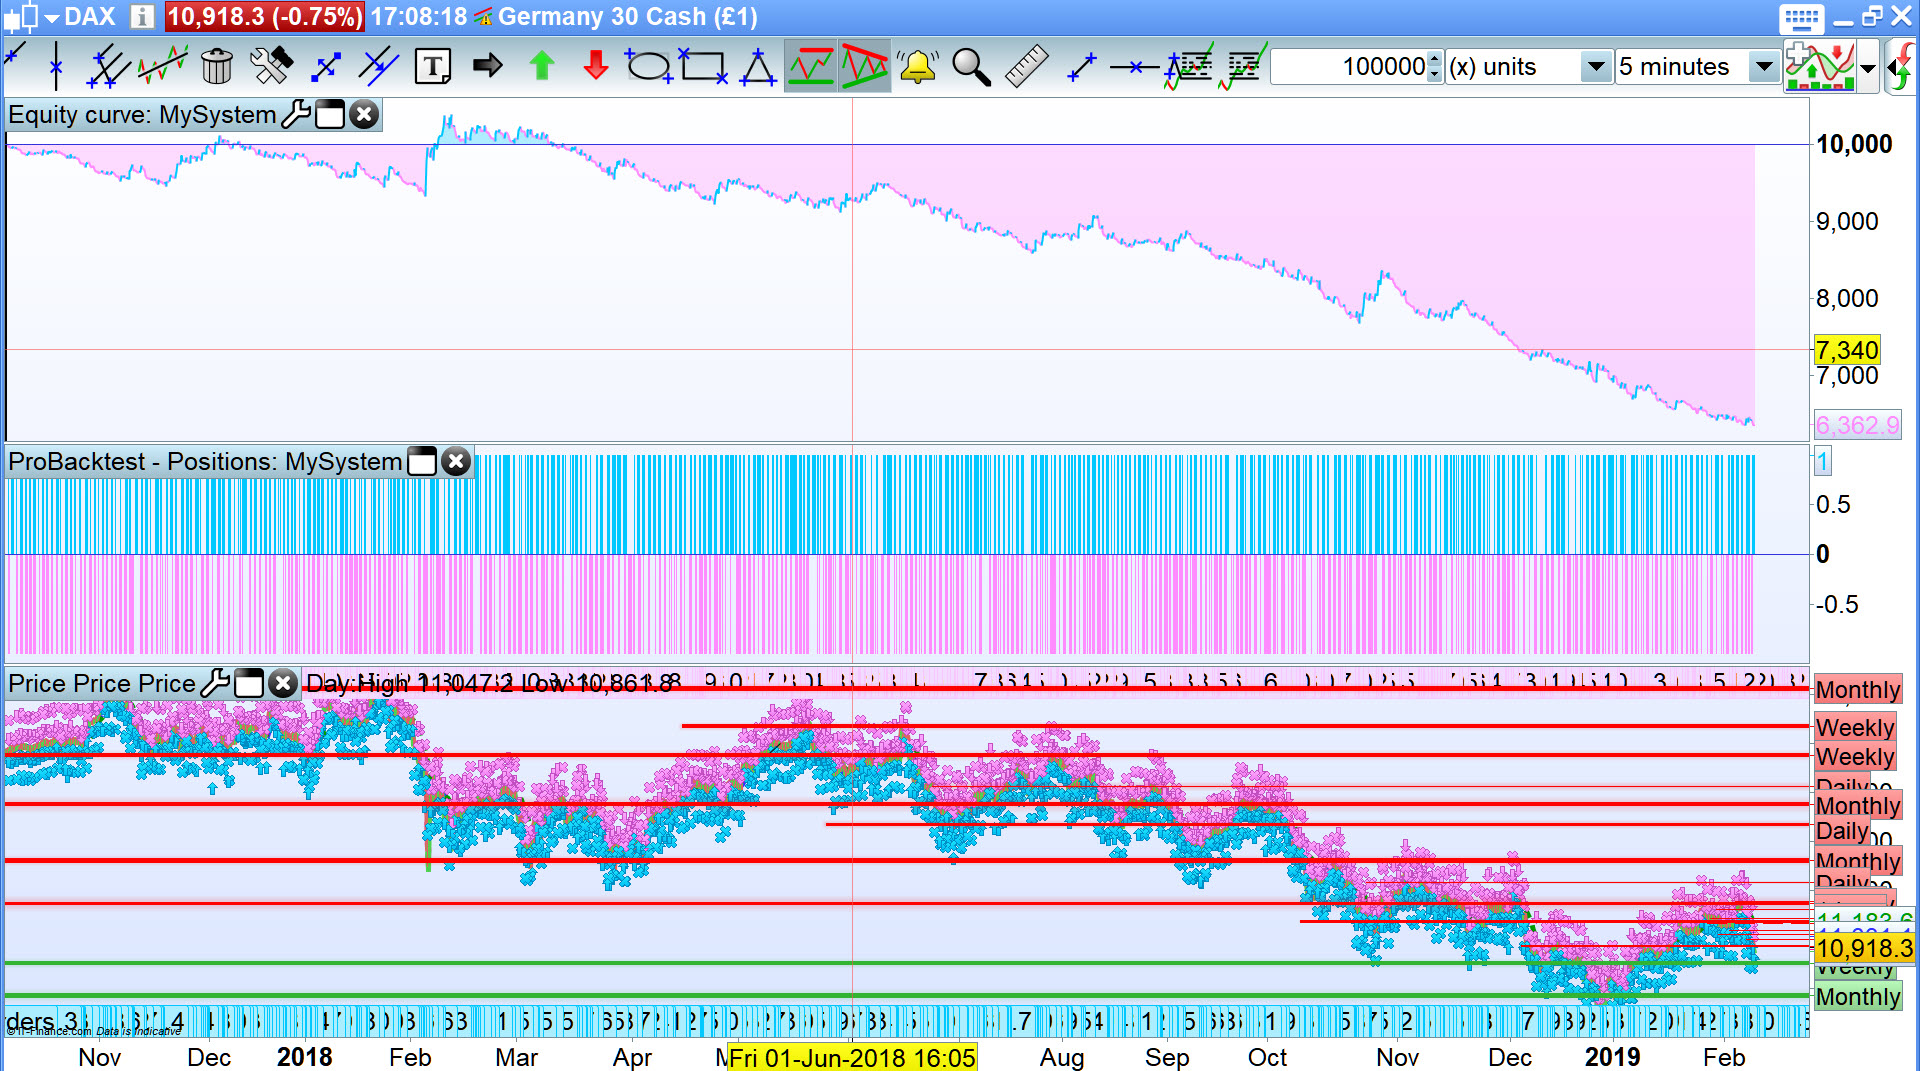
Task: Click the Price Price Price label
Action: pyautogui.click(x=102, y=683)
